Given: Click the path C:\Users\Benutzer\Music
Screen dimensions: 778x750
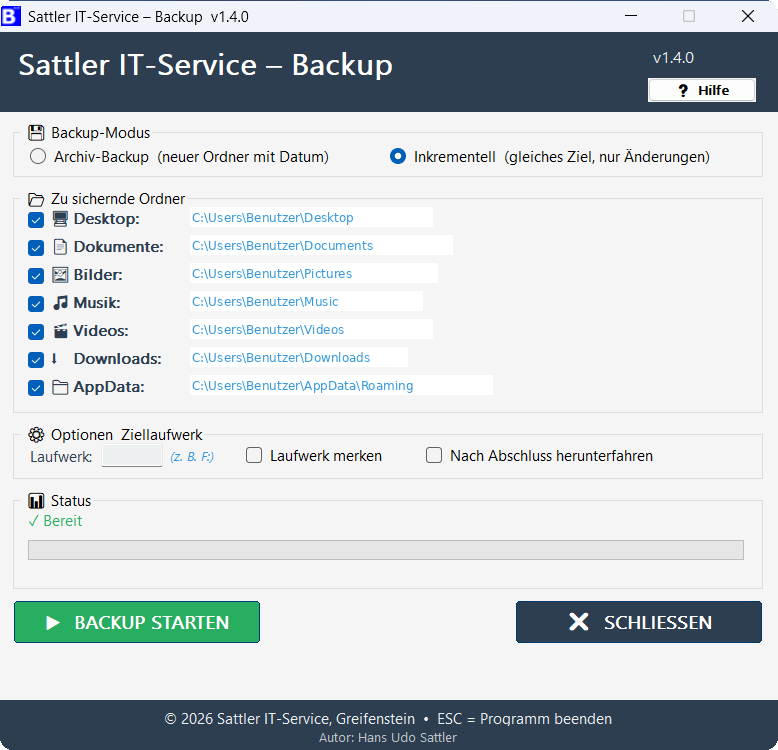Looking at the screenshot, I should (265, 302).
